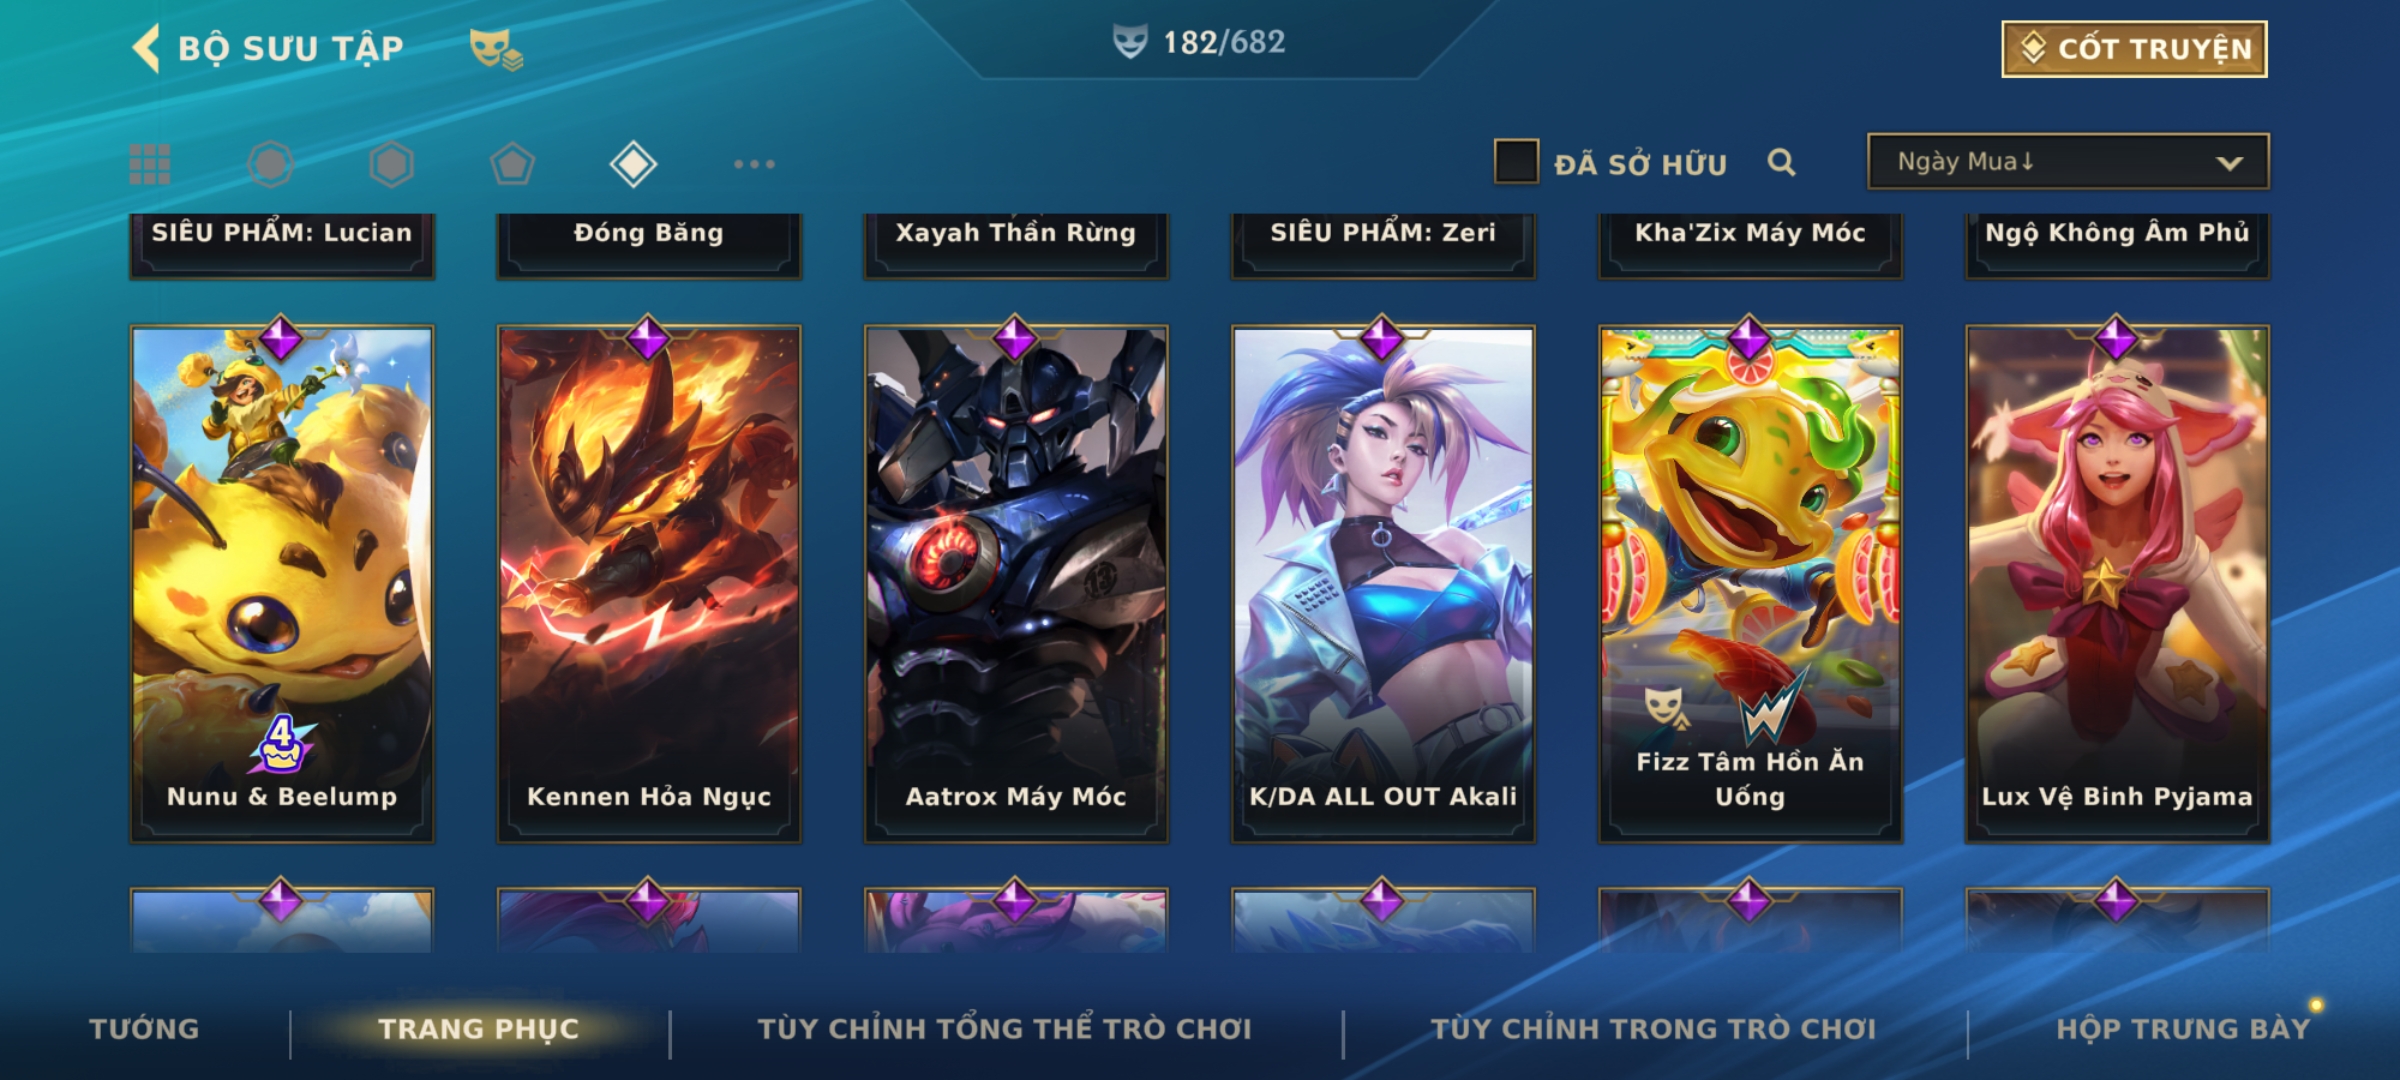This screenshot has width=2400, height=1080.
Task: Filter by the pentagon rarity icon
Action: coord(512,164)
